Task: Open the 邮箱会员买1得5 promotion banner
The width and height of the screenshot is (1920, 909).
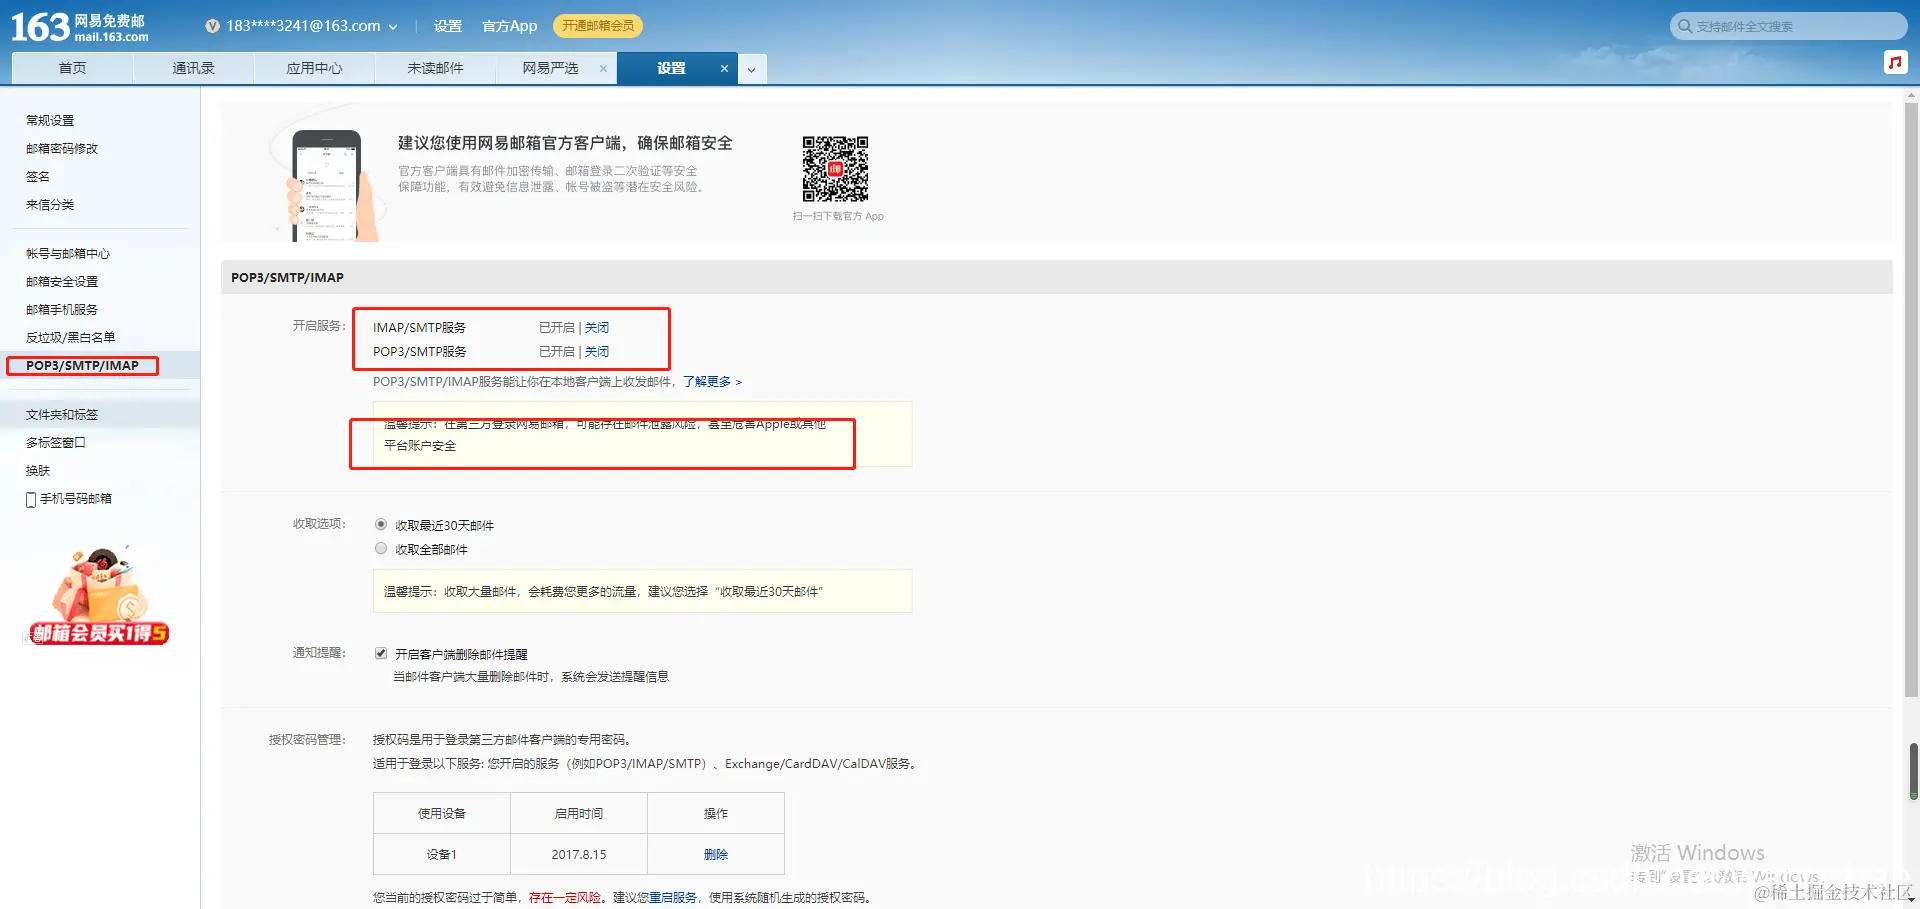Action: point(98,597)
